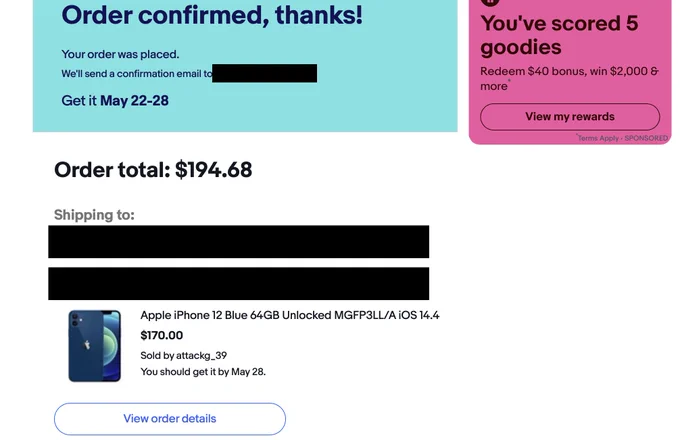680x440 pixels.
Task: Click the Order confirmed, thanks! heading
Action: (212, 15)
